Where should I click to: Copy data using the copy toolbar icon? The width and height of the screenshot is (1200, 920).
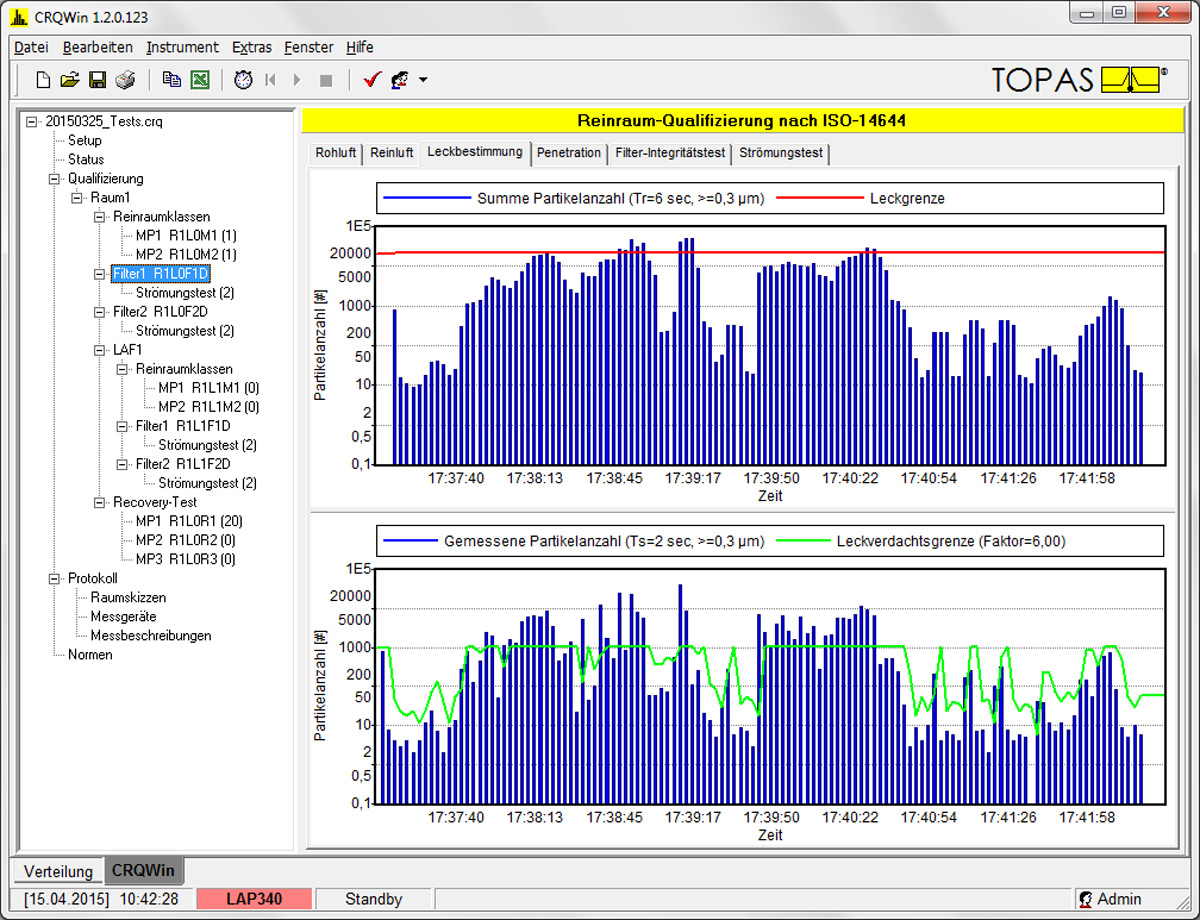point(170,80)
